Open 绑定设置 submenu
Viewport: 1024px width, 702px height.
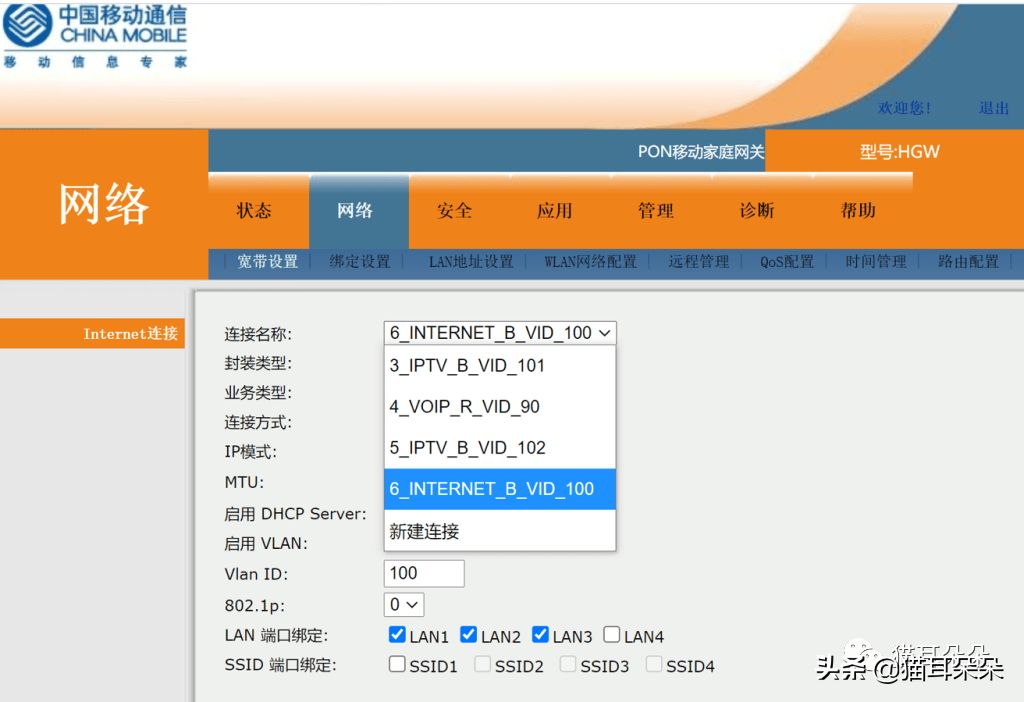coord(360,262)
